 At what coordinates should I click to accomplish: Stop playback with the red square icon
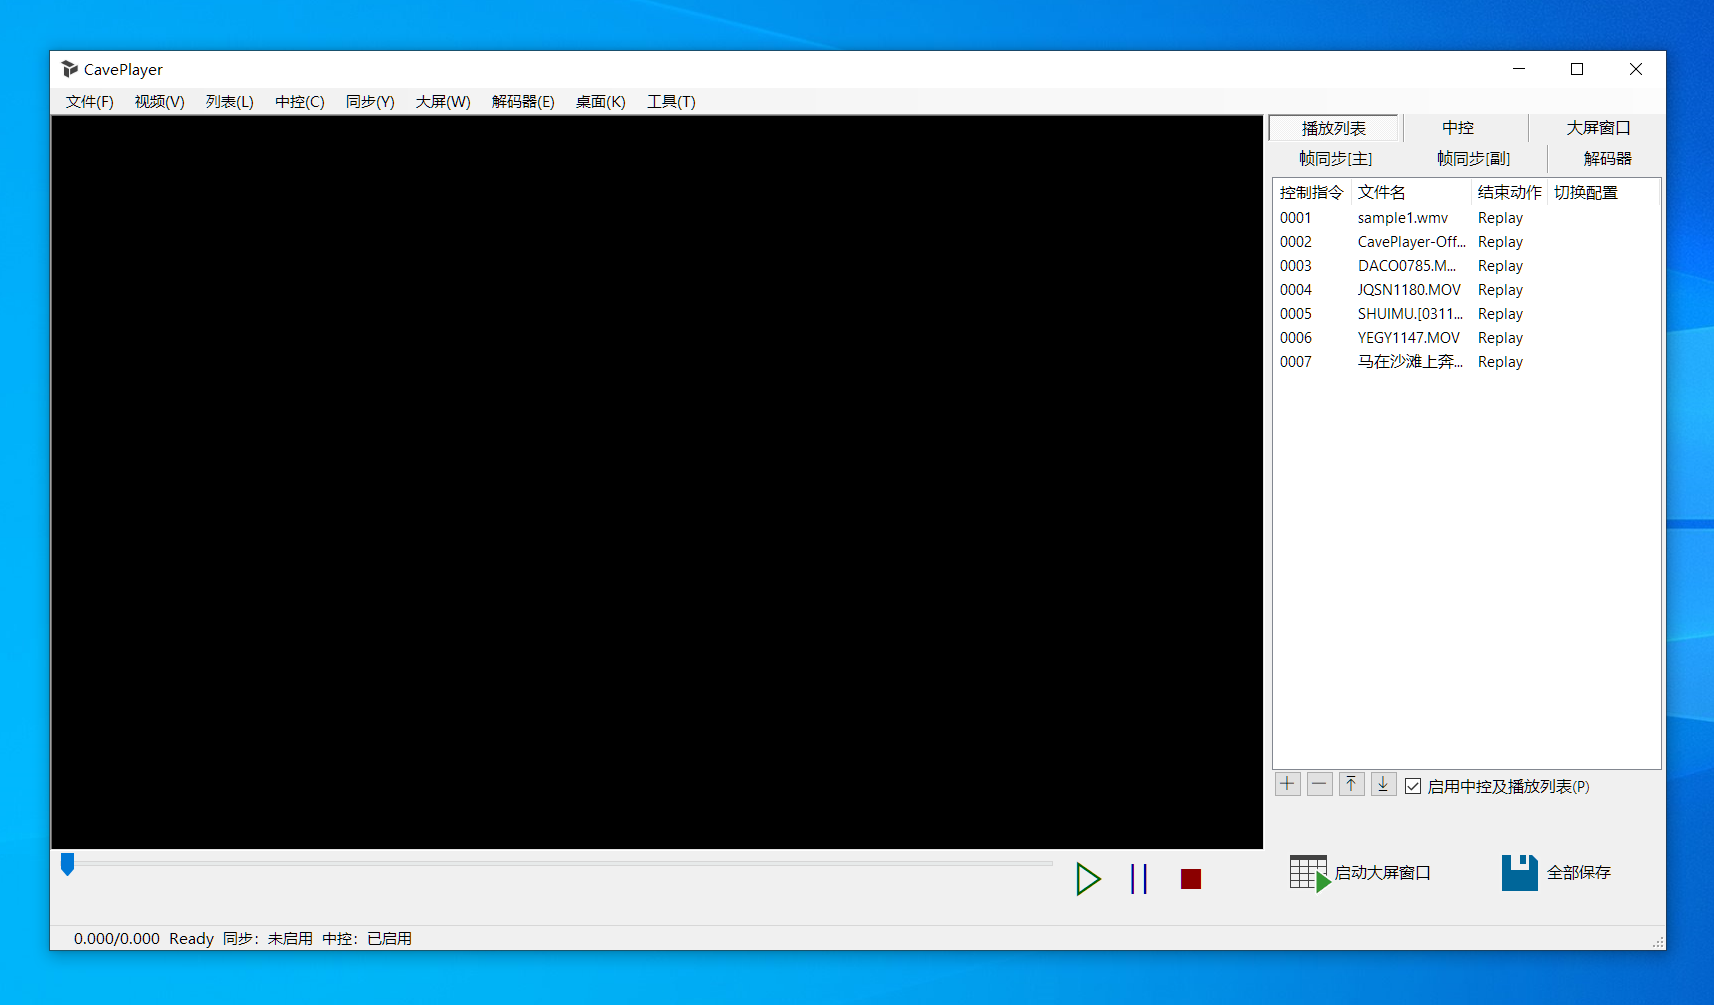point(1190,879)
